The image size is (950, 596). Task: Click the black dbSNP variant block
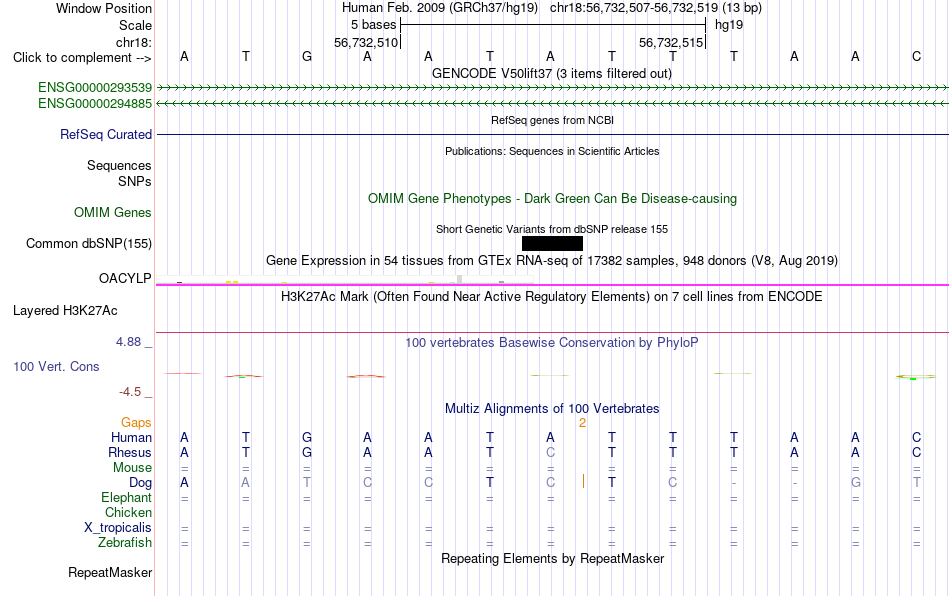point(552,243)
